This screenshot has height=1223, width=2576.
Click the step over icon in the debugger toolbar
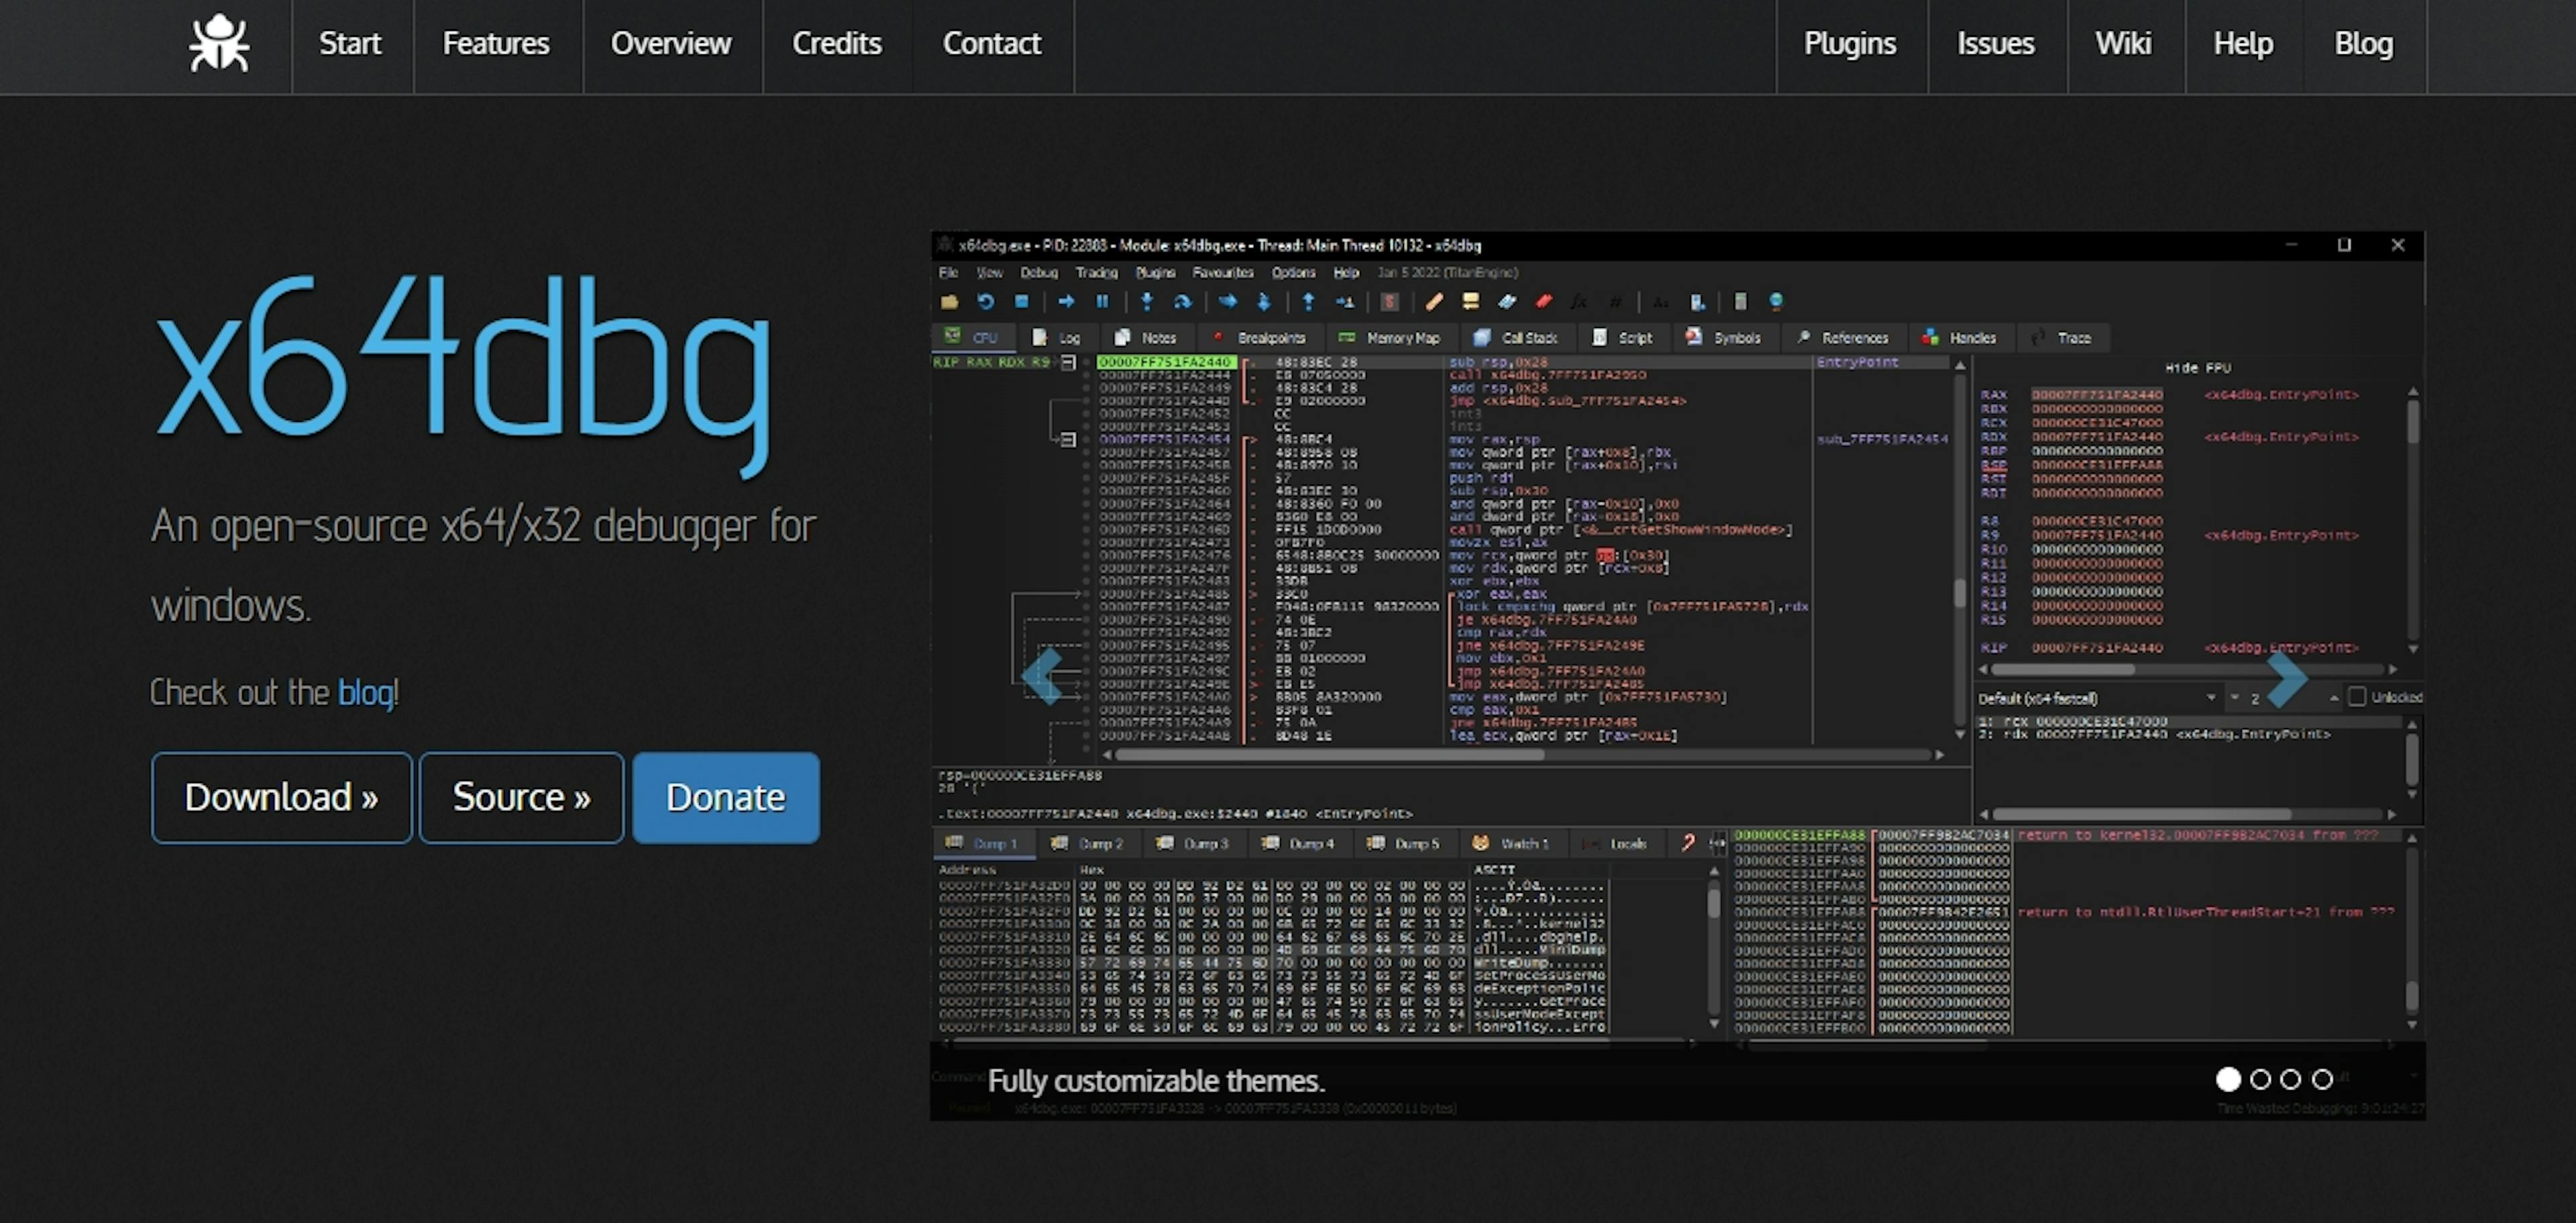pyautogui.click(x=1183, y=301)
